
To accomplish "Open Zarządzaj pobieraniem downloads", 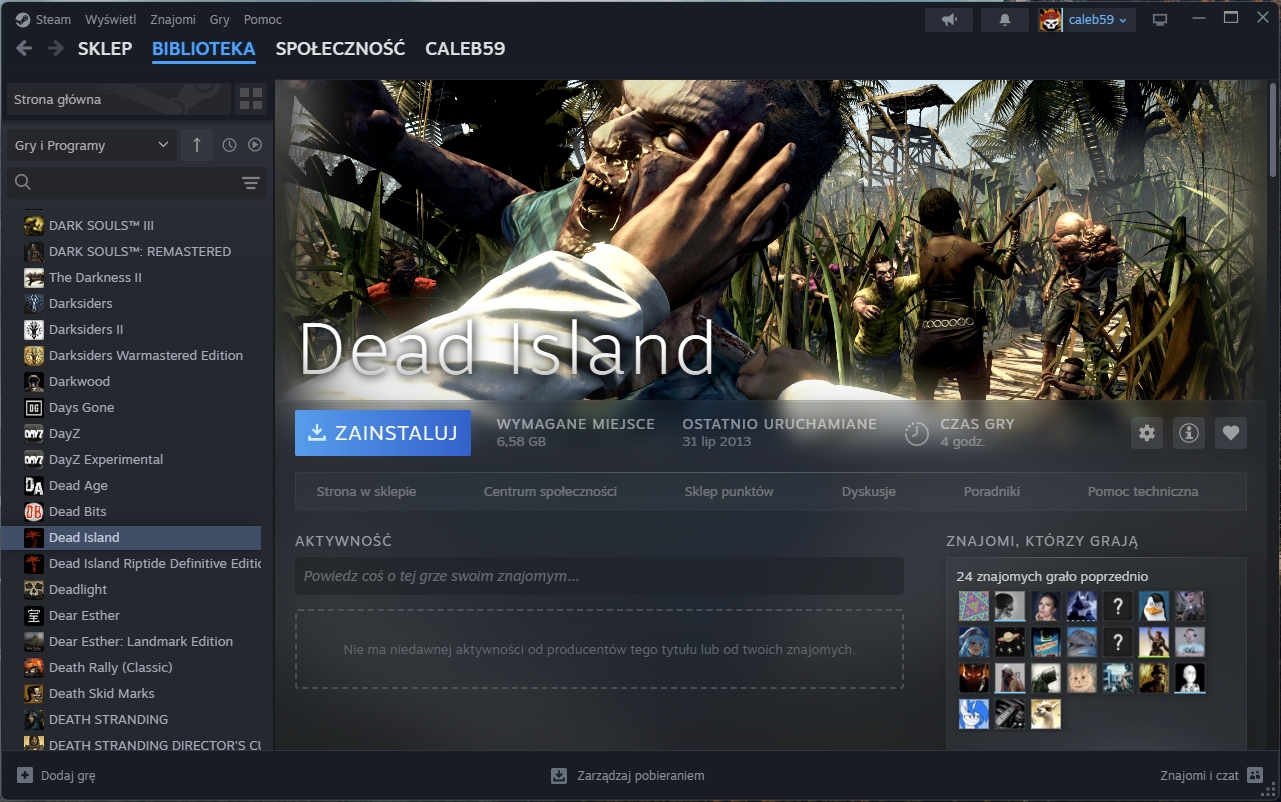I will [x=628, y=775].
